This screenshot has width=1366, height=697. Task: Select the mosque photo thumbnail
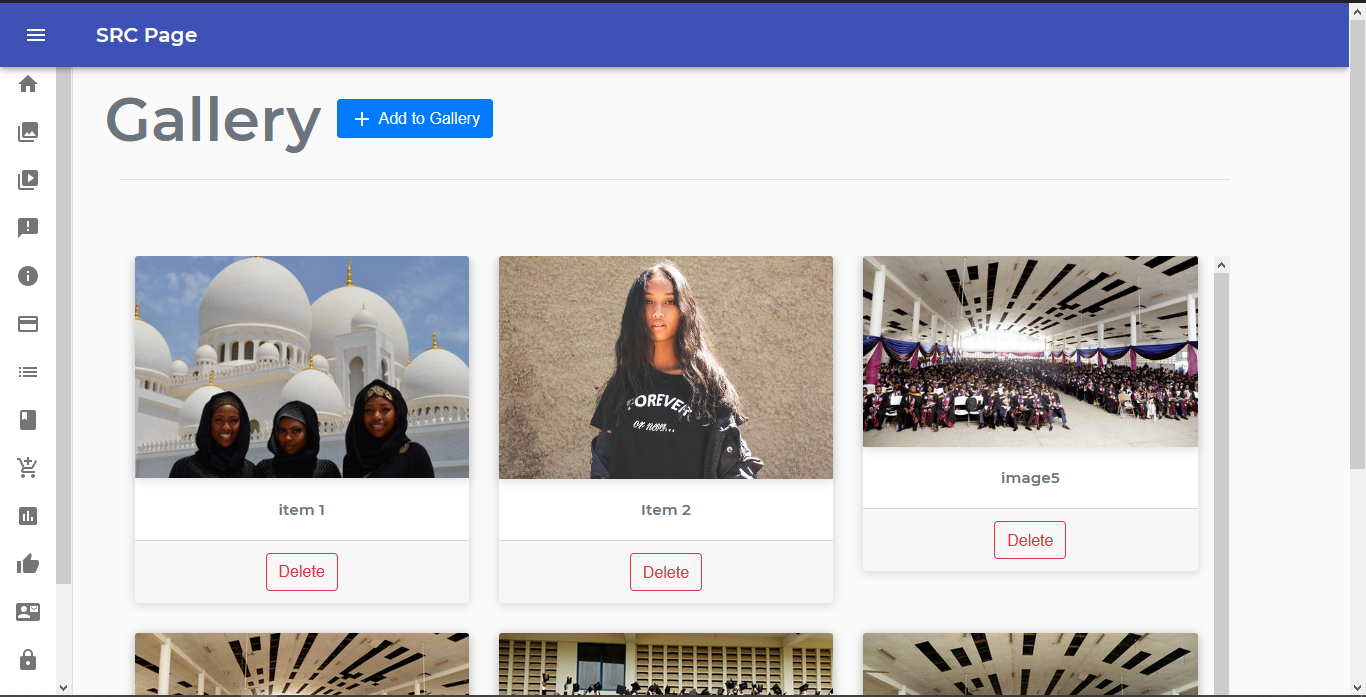coord(302,367)
